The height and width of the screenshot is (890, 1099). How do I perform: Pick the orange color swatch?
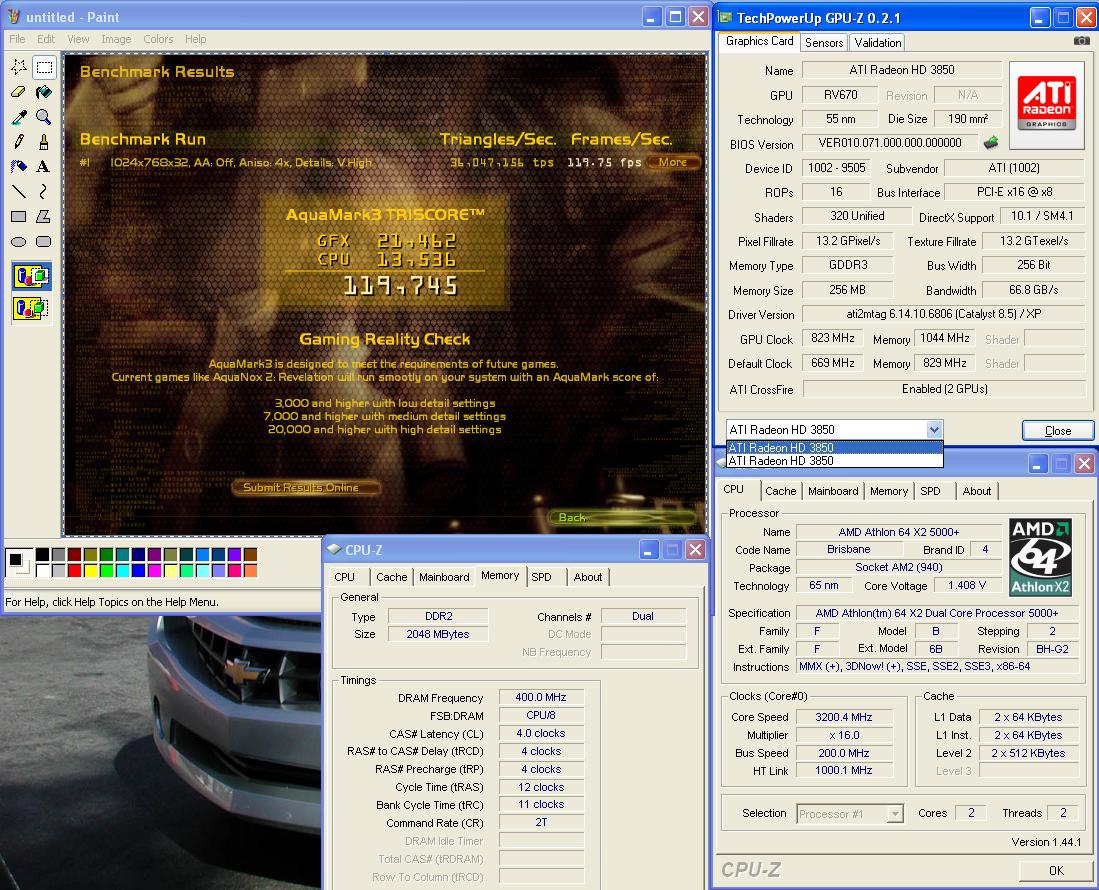(x=250, y=570)
